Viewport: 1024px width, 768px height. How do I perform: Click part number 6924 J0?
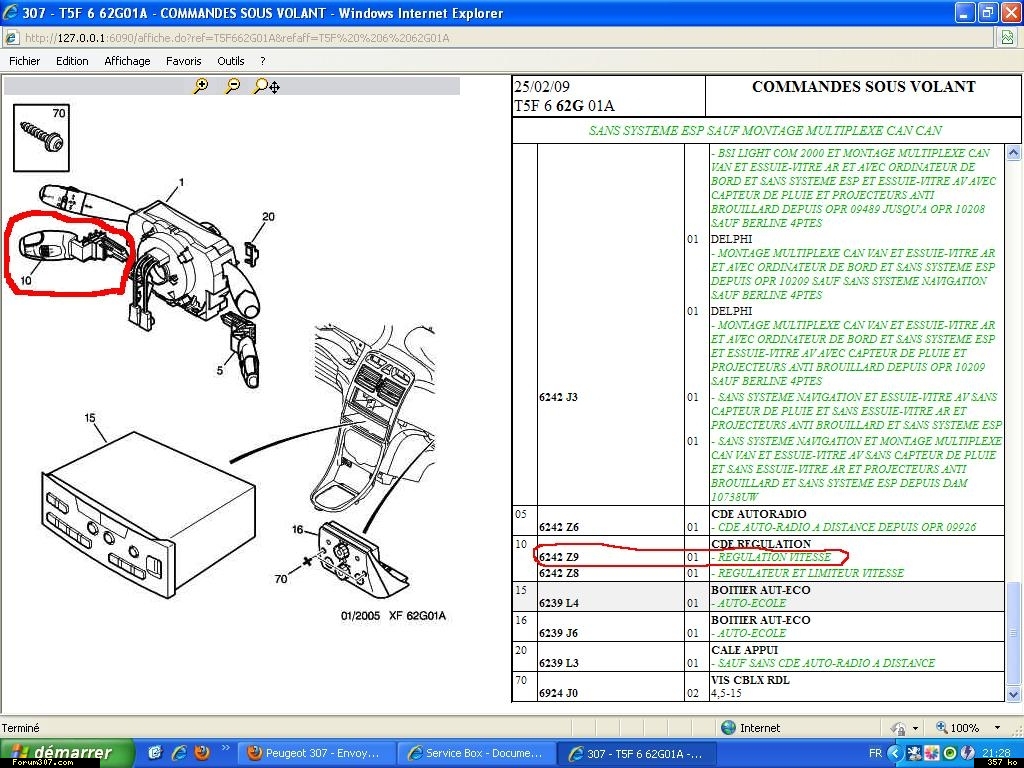click(558, 693)
